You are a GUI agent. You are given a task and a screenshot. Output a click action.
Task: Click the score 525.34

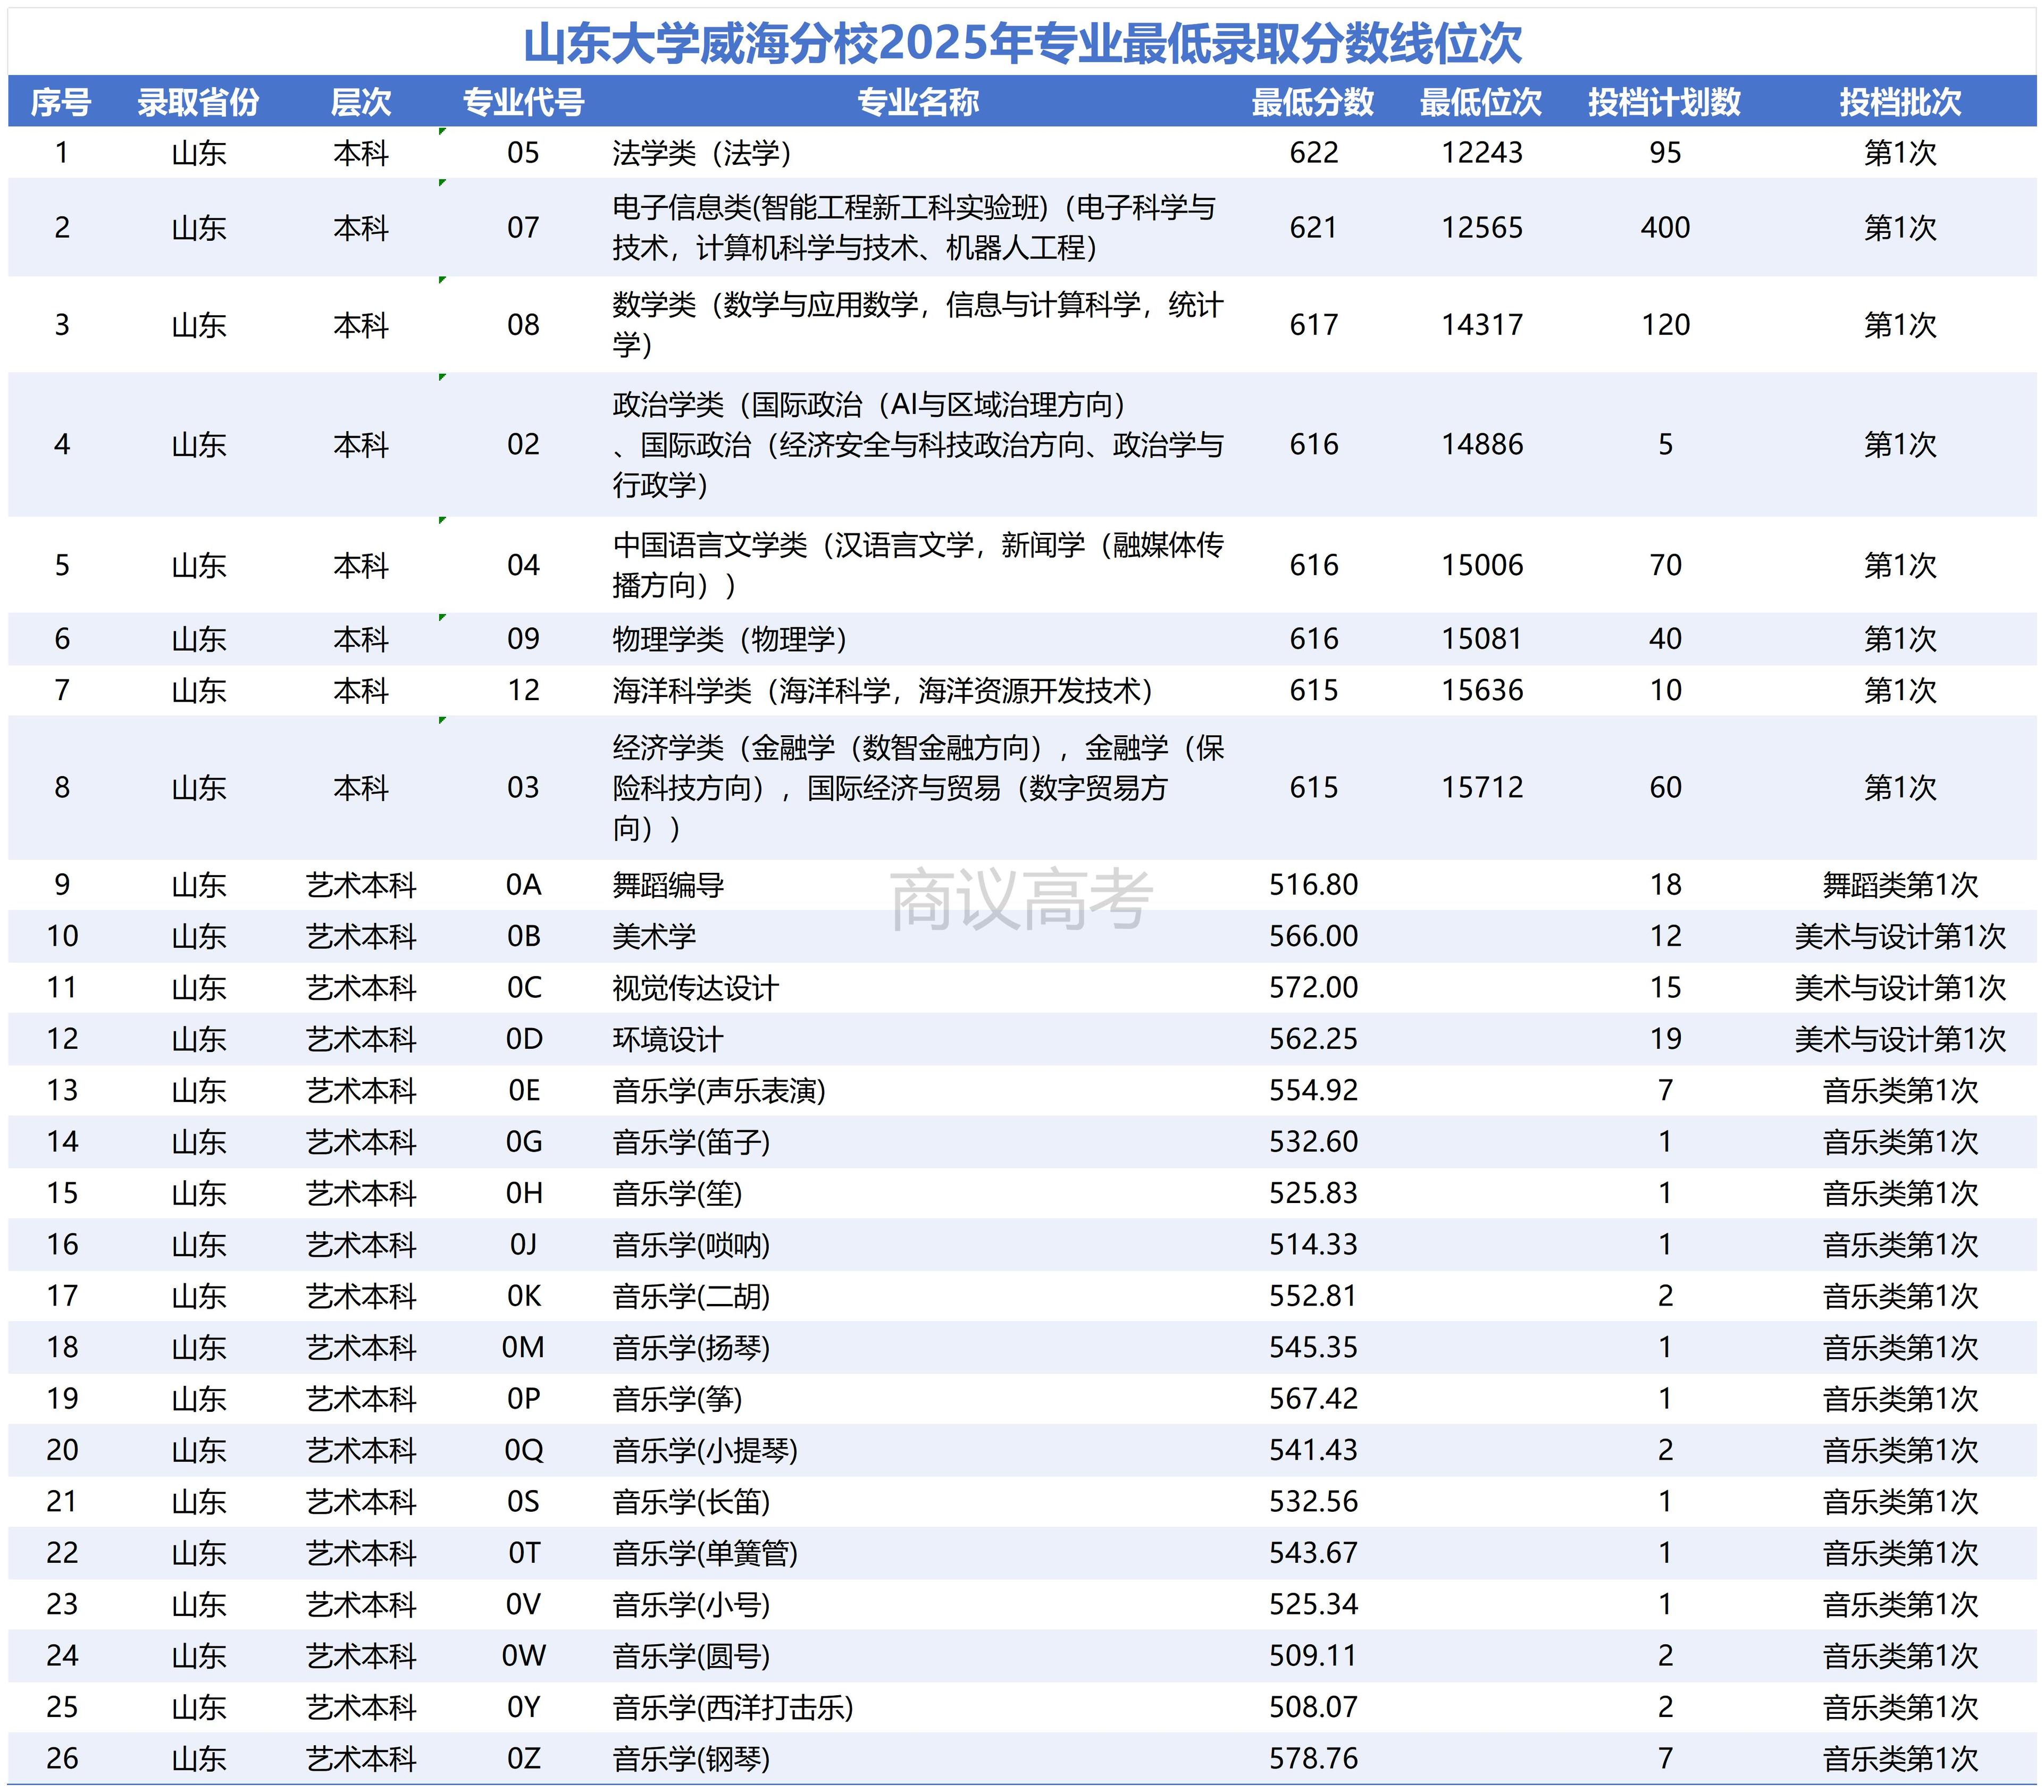point(1313,1606)
